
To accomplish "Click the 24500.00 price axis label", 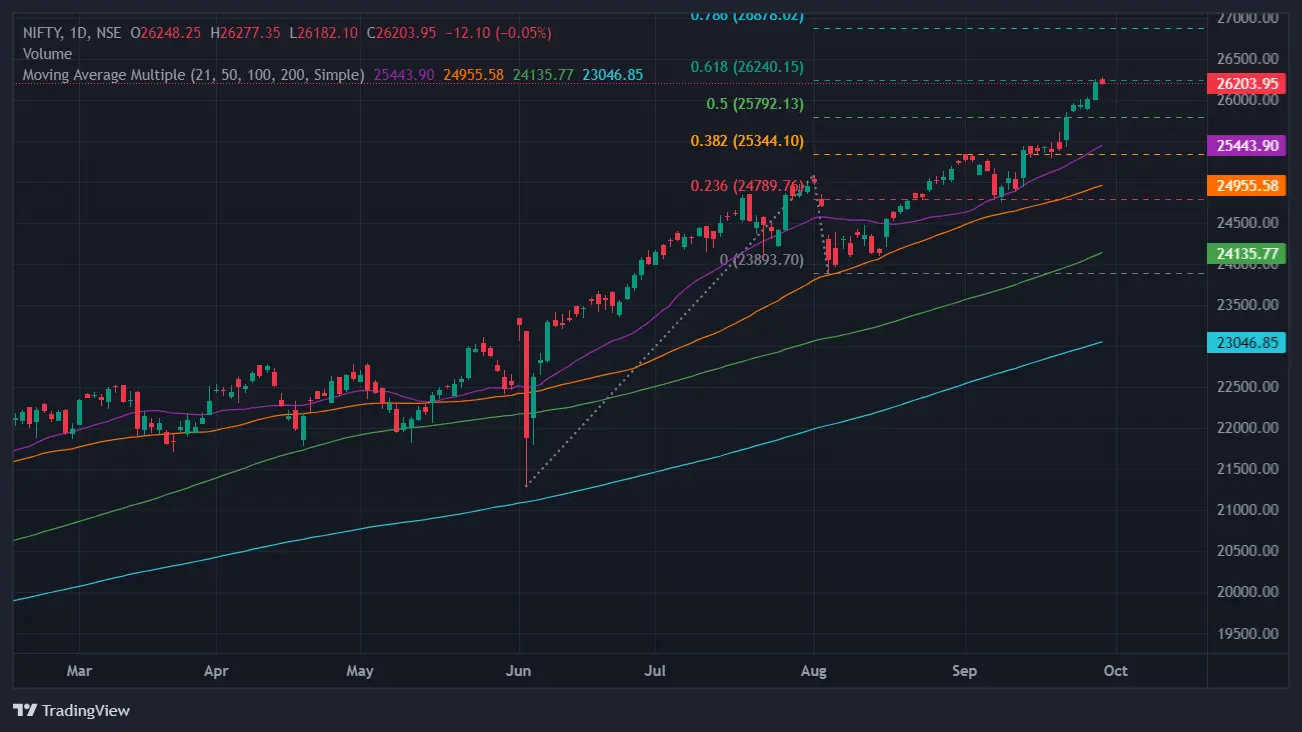I will point(1248,223).
